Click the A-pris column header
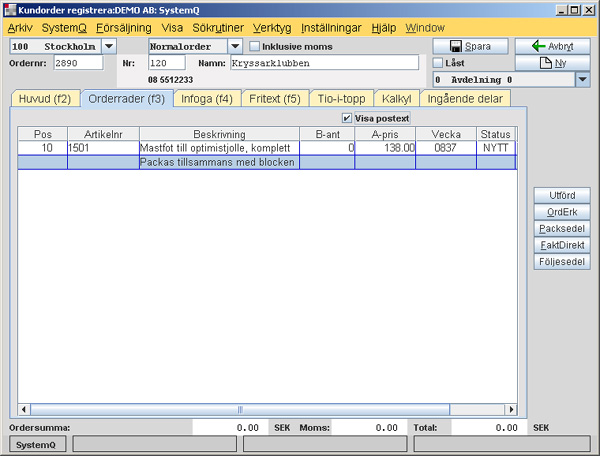The image size is (600, 456). 385,134
